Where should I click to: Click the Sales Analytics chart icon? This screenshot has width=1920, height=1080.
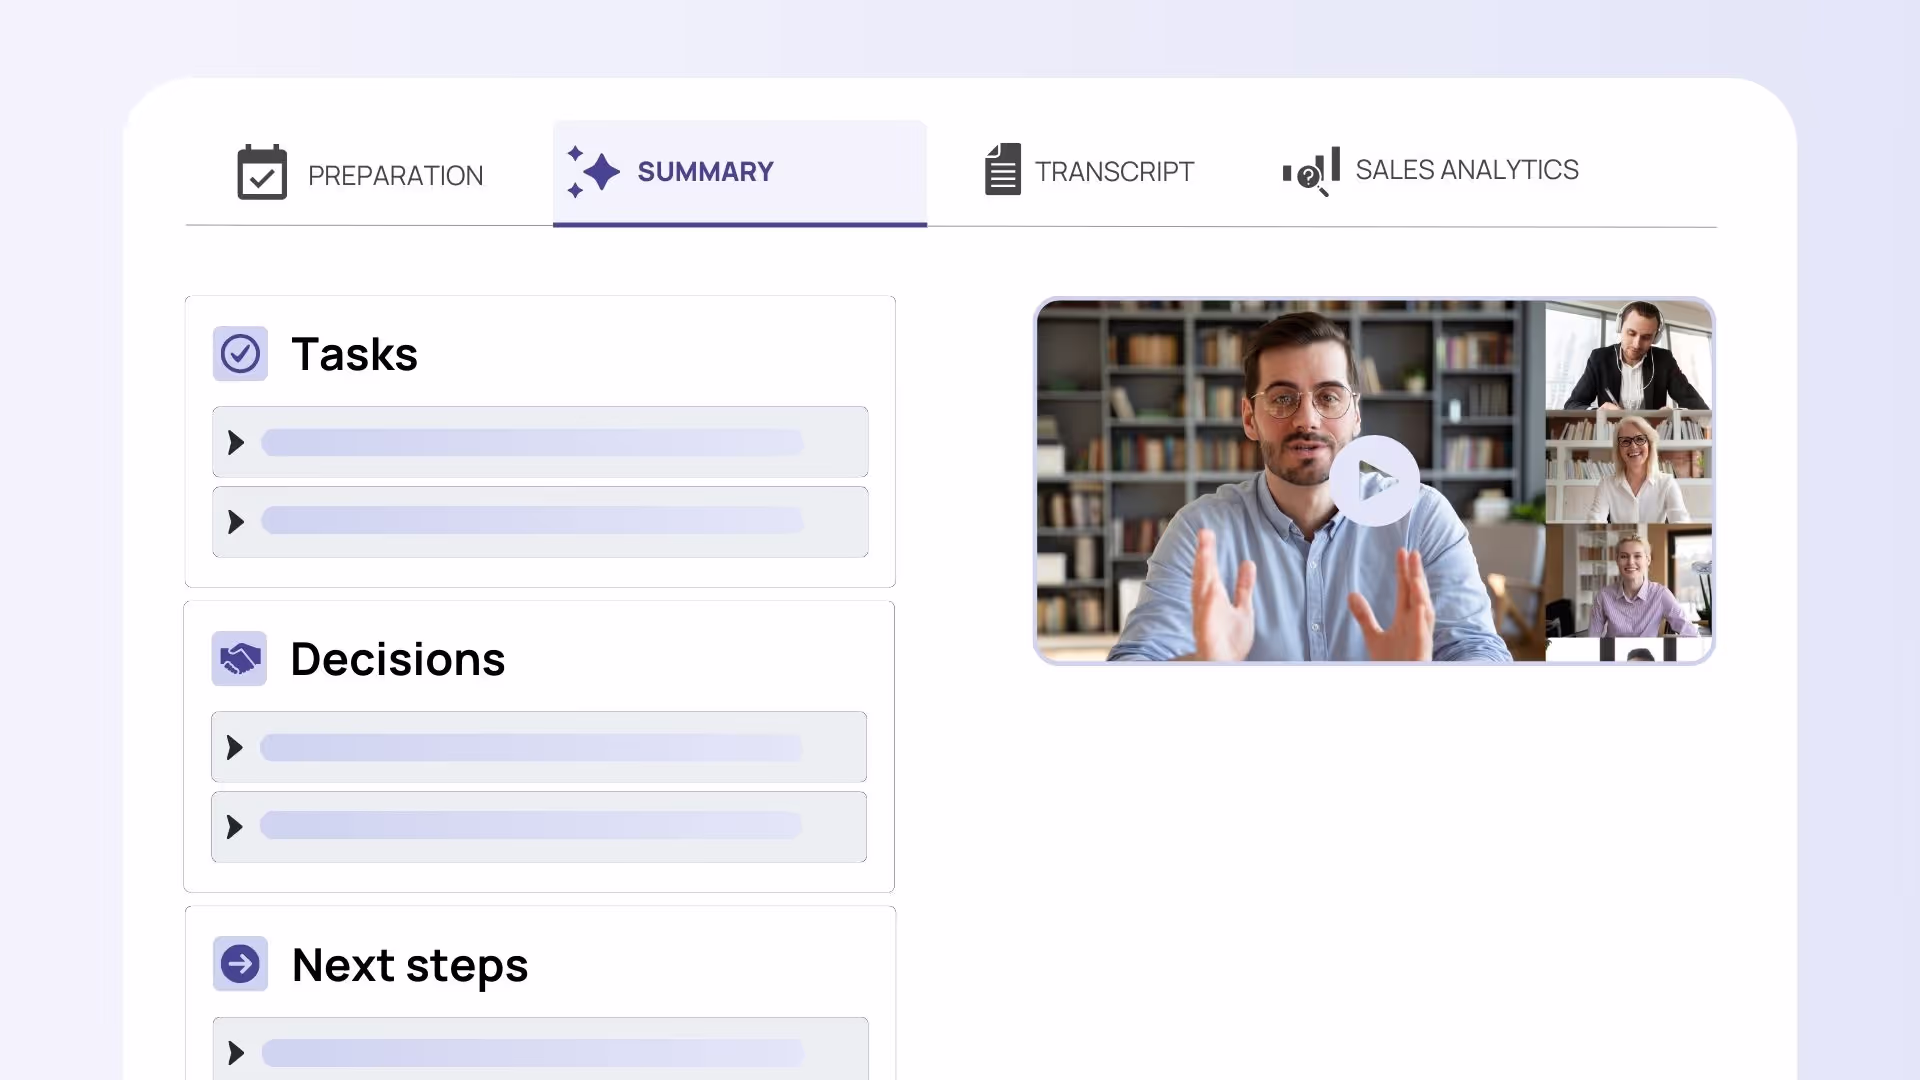[x=1311, y=172]
